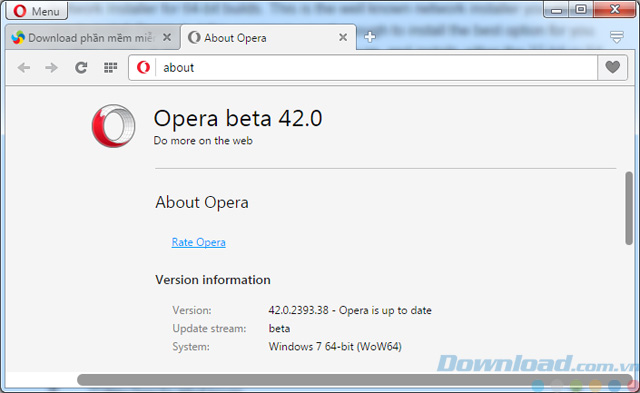The width and height of the screenshot is (640, 393).
Task: Minimize the Opera window
Action: click(x=556, y=10)
